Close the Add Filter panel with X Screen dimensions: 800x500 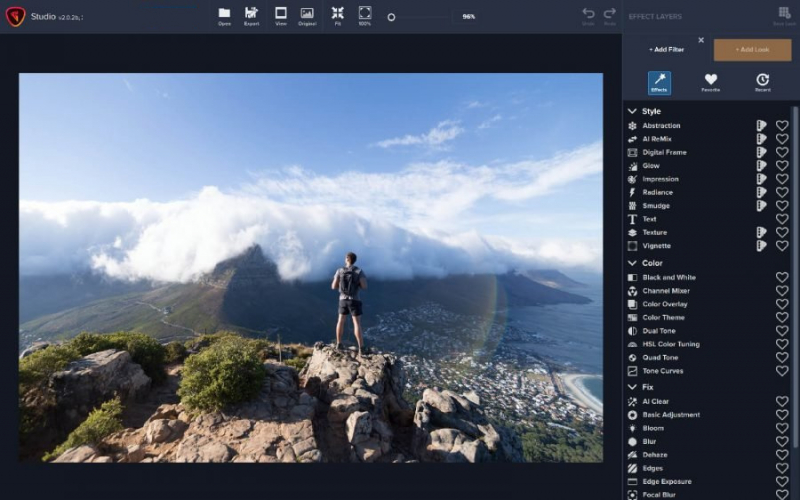click(701, 40)
